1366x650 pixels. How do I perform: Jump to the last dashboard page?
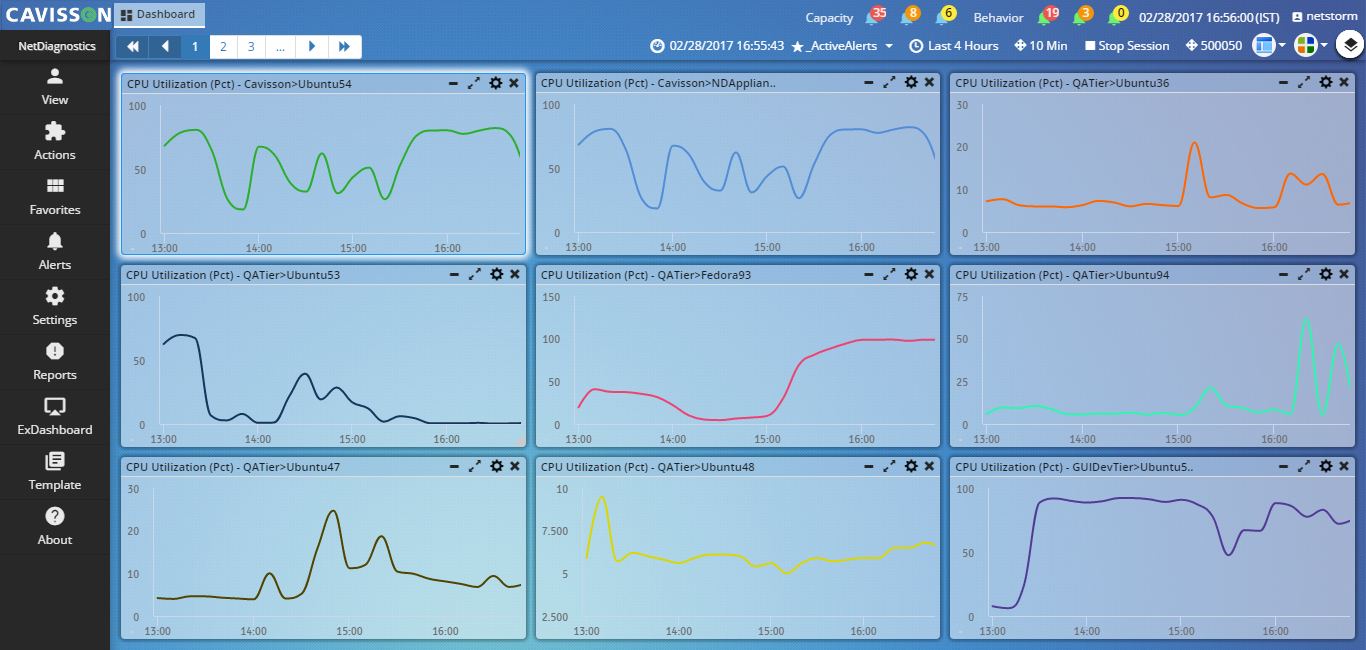pyautogui.click(x=345, y=46)
